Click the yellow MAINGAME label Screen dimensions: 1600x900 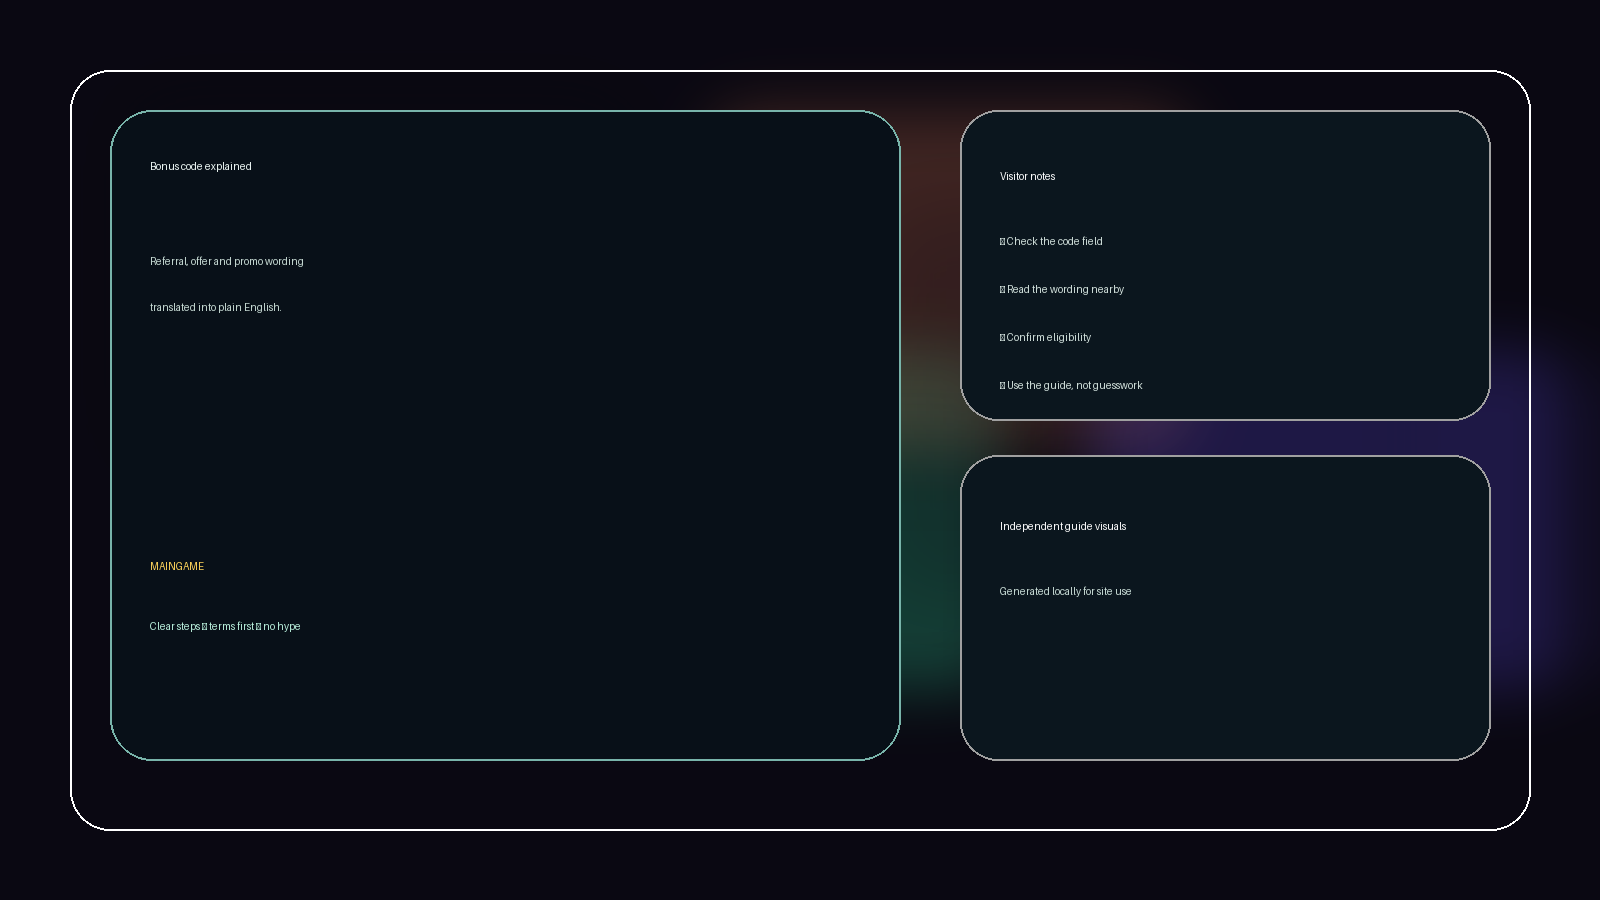pyautogui.click(x=177, y=566)
